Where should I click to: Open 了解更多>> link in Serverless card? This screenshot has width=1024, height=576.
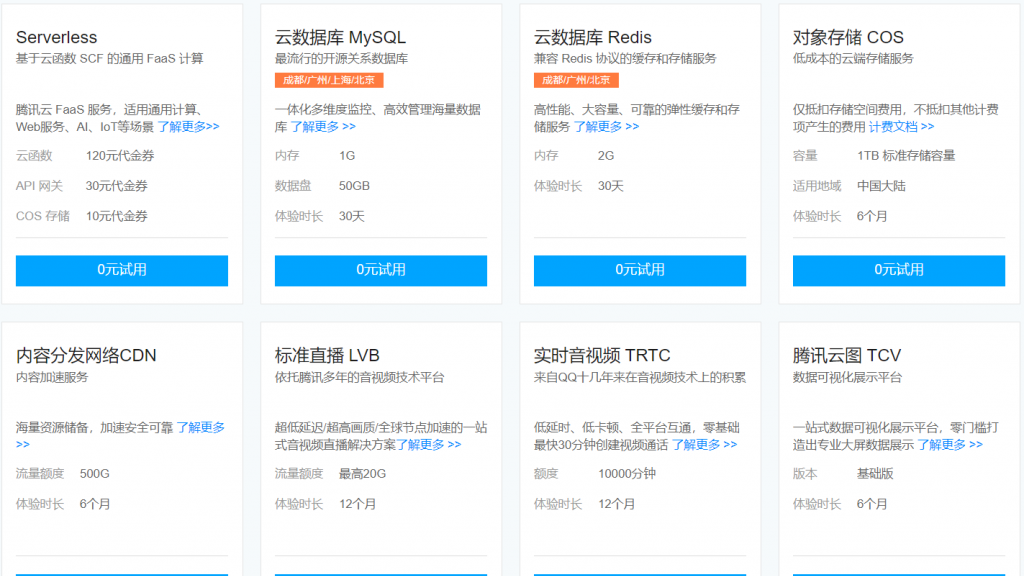(188, 127)
